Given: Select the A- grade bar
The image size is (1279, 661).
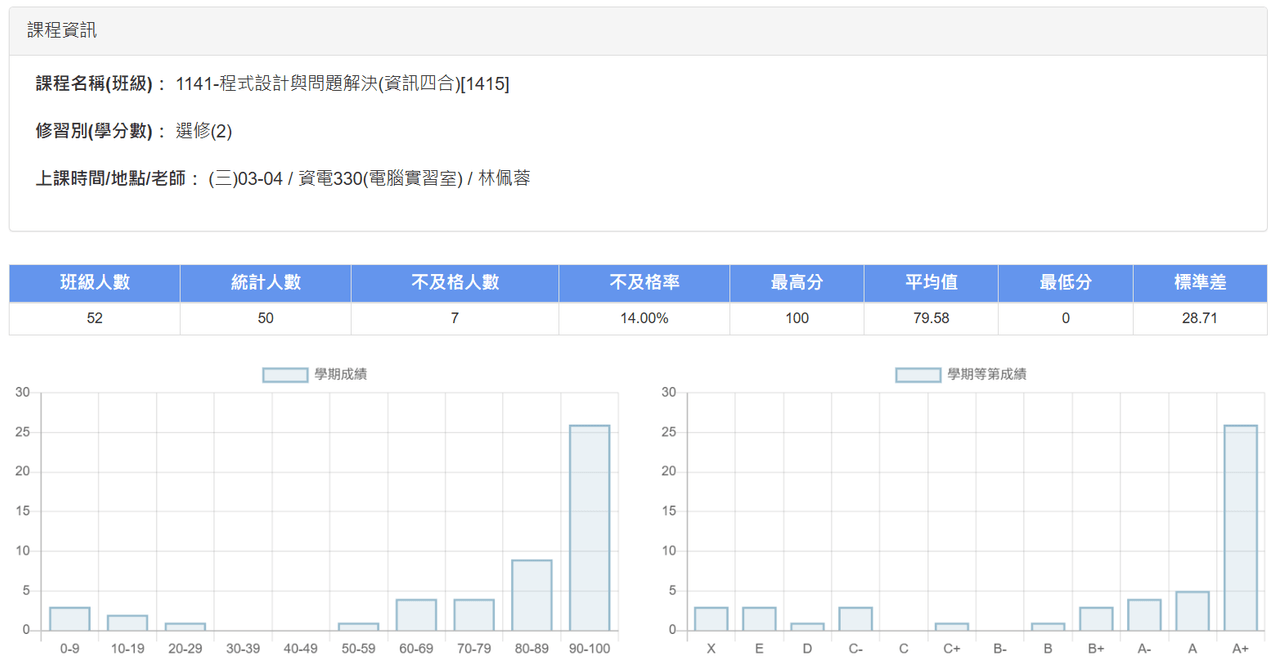Looking at the screenshot, I should pyautogui.click(x=1145, y=615).
